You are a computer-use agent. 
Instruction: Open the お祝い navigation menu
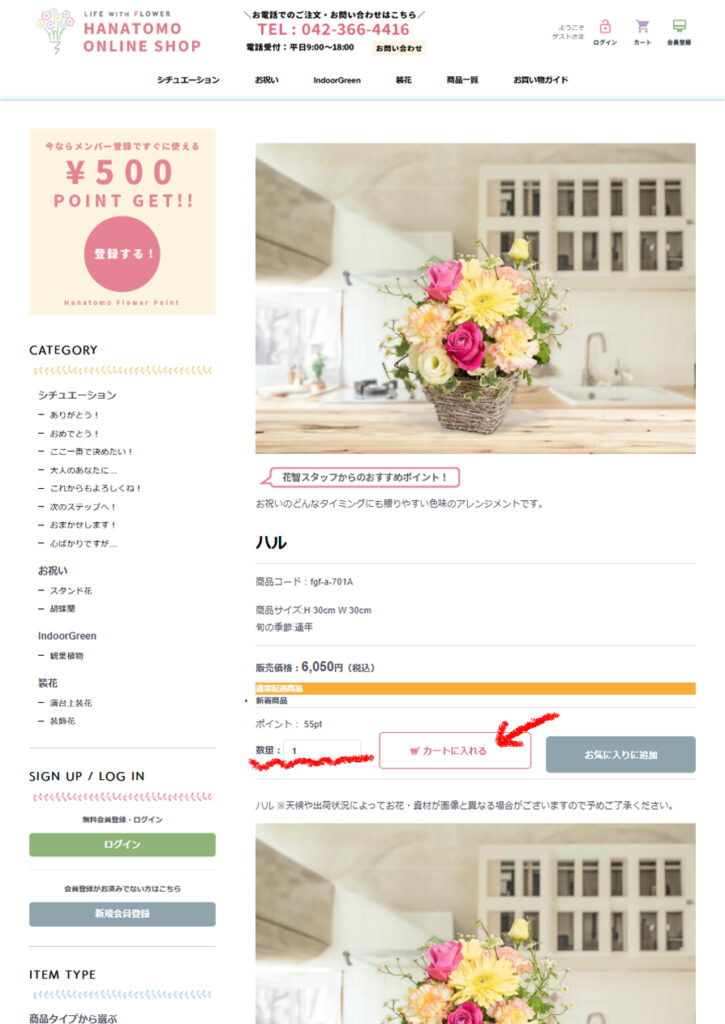(x=266, y=80)
